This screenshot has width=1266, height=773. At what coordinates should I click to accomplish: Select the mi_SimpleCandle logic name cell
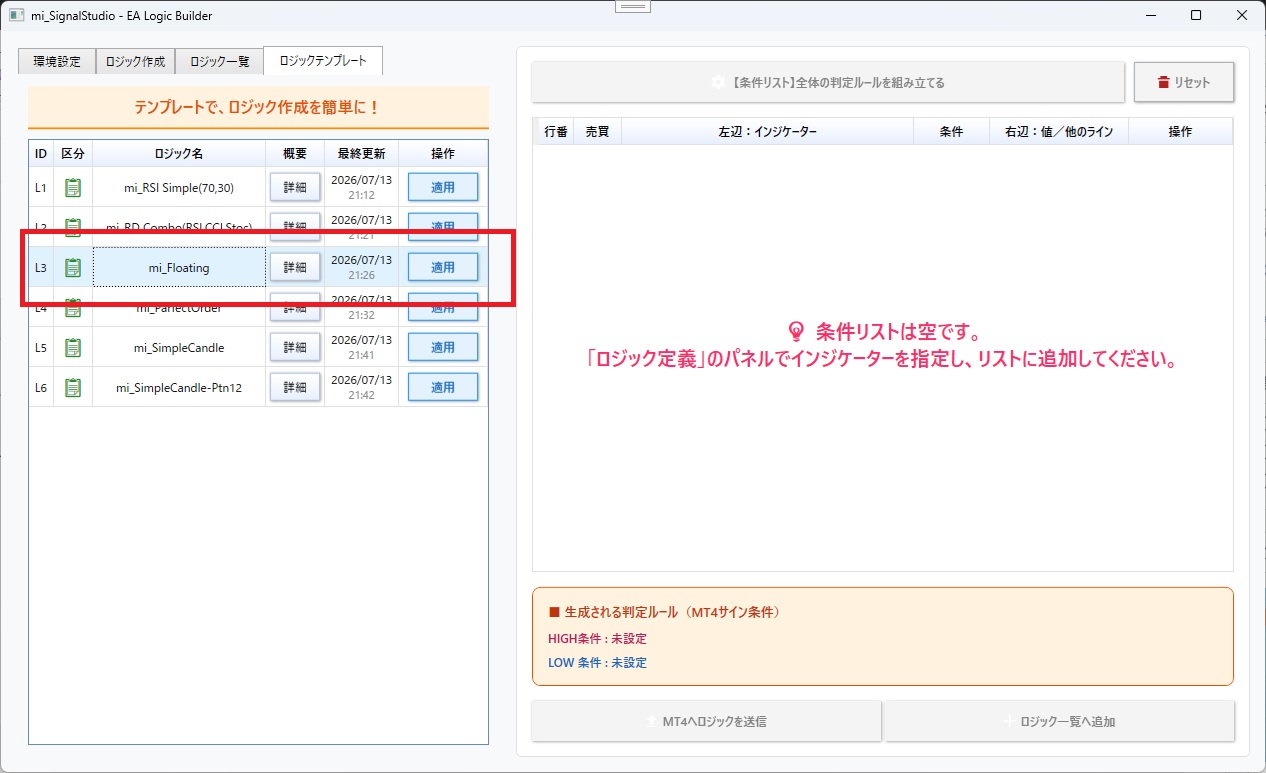[179, 347]
